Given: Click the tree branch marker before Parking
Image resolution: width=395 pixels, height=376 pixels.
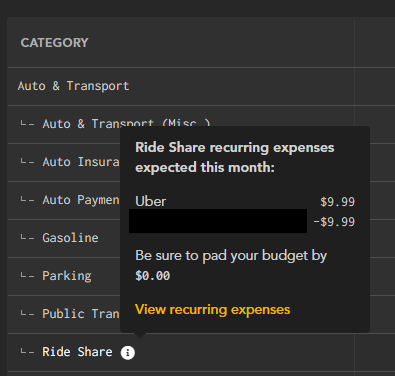Looking at the screenshot, I should tap(27, 276).
